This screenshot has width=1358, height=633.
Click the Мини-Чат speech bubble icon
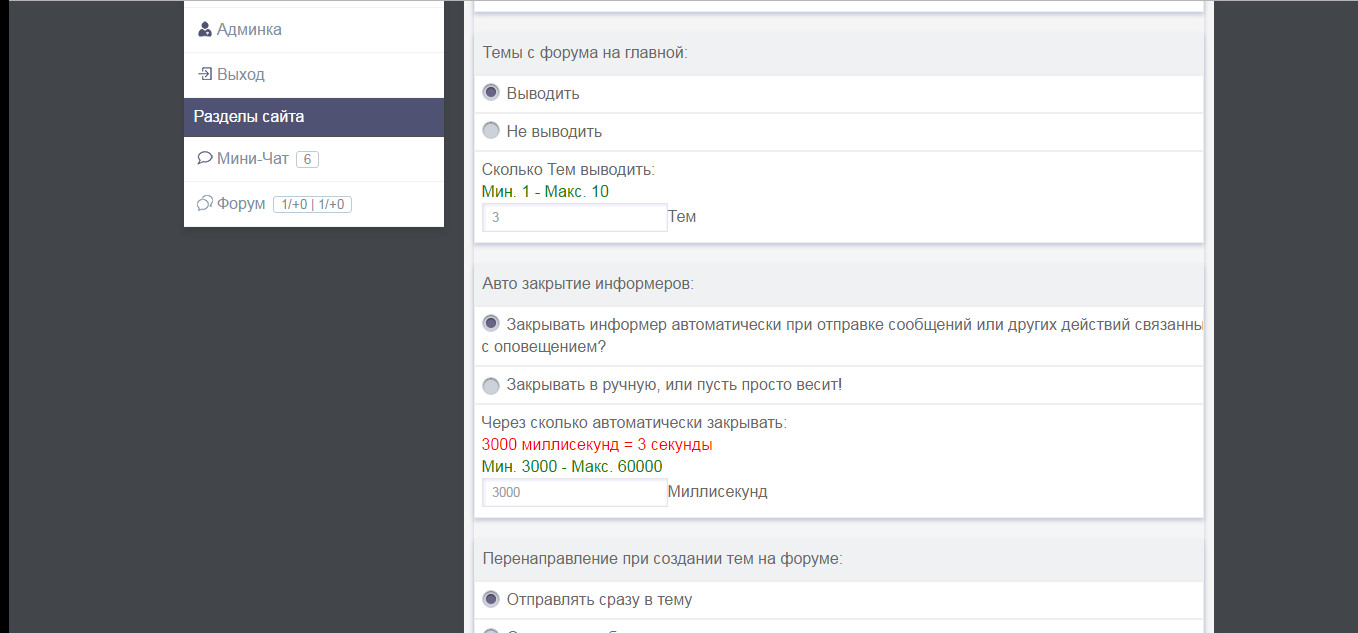click(x=204, y=158)
